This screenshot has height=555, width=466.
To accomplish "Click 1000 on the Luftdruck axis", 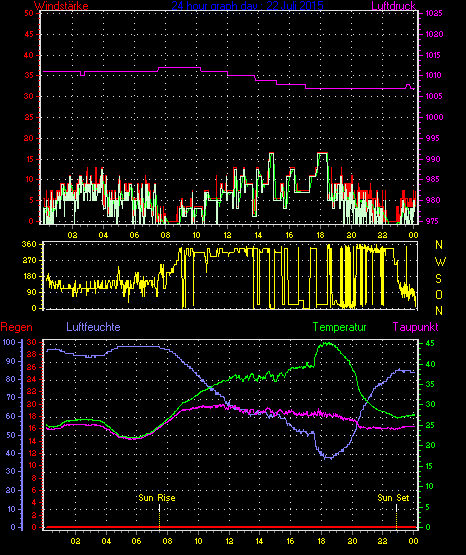I will 434,117.
